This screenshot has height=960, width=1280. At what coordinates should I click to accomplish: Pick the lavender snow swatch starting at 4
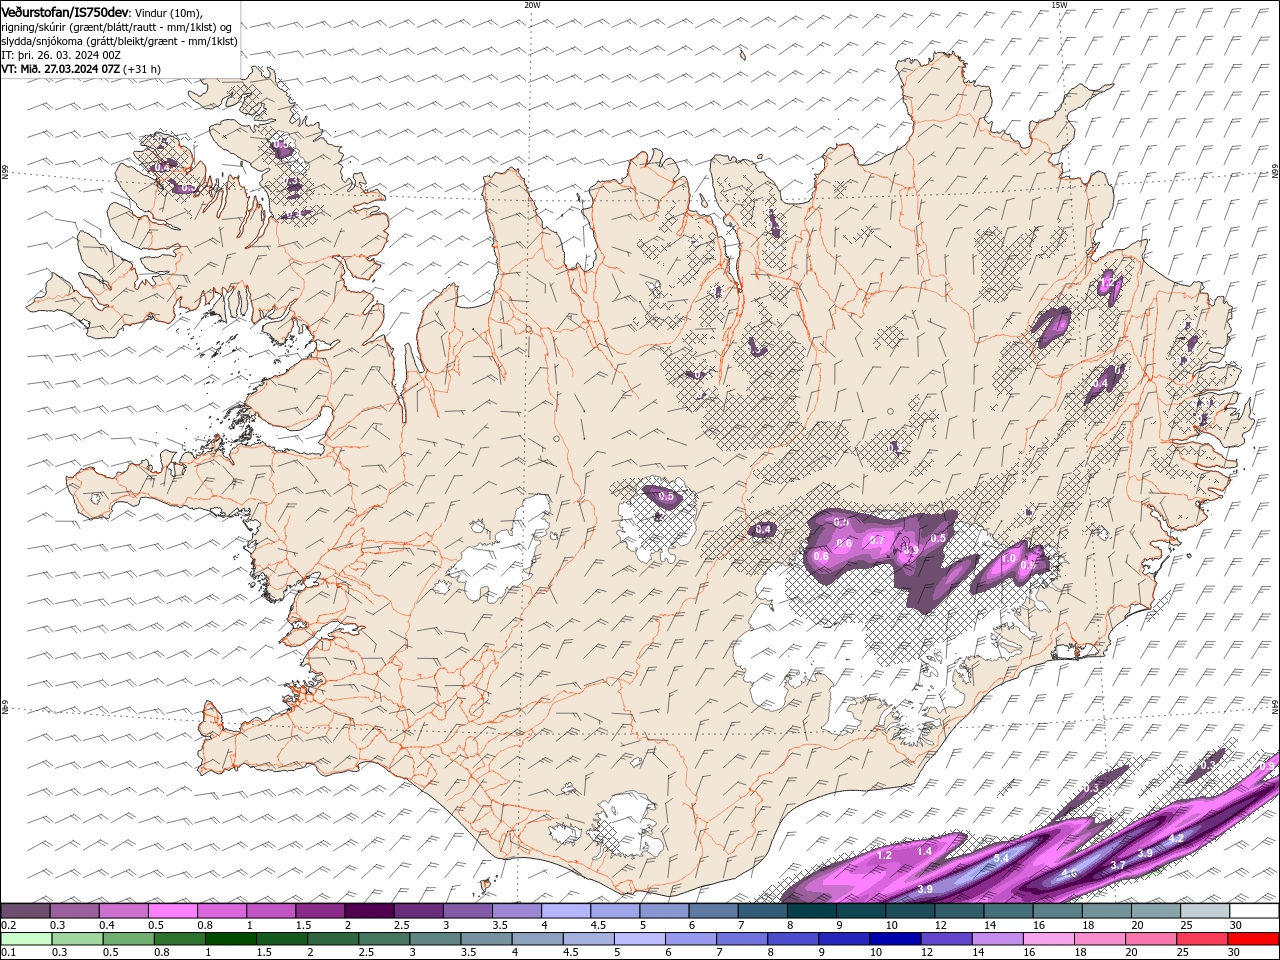point(566,911)
